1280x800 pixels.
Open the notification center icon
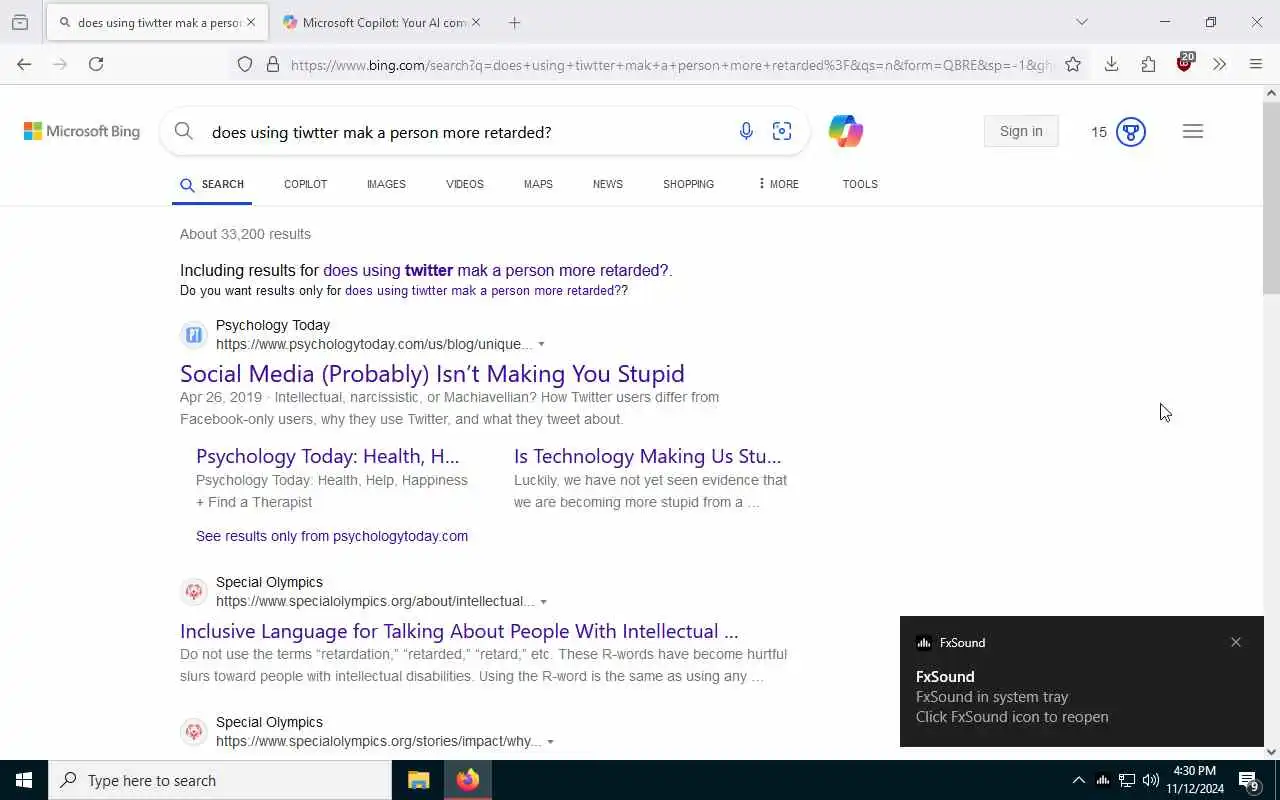pos(1248,780)
